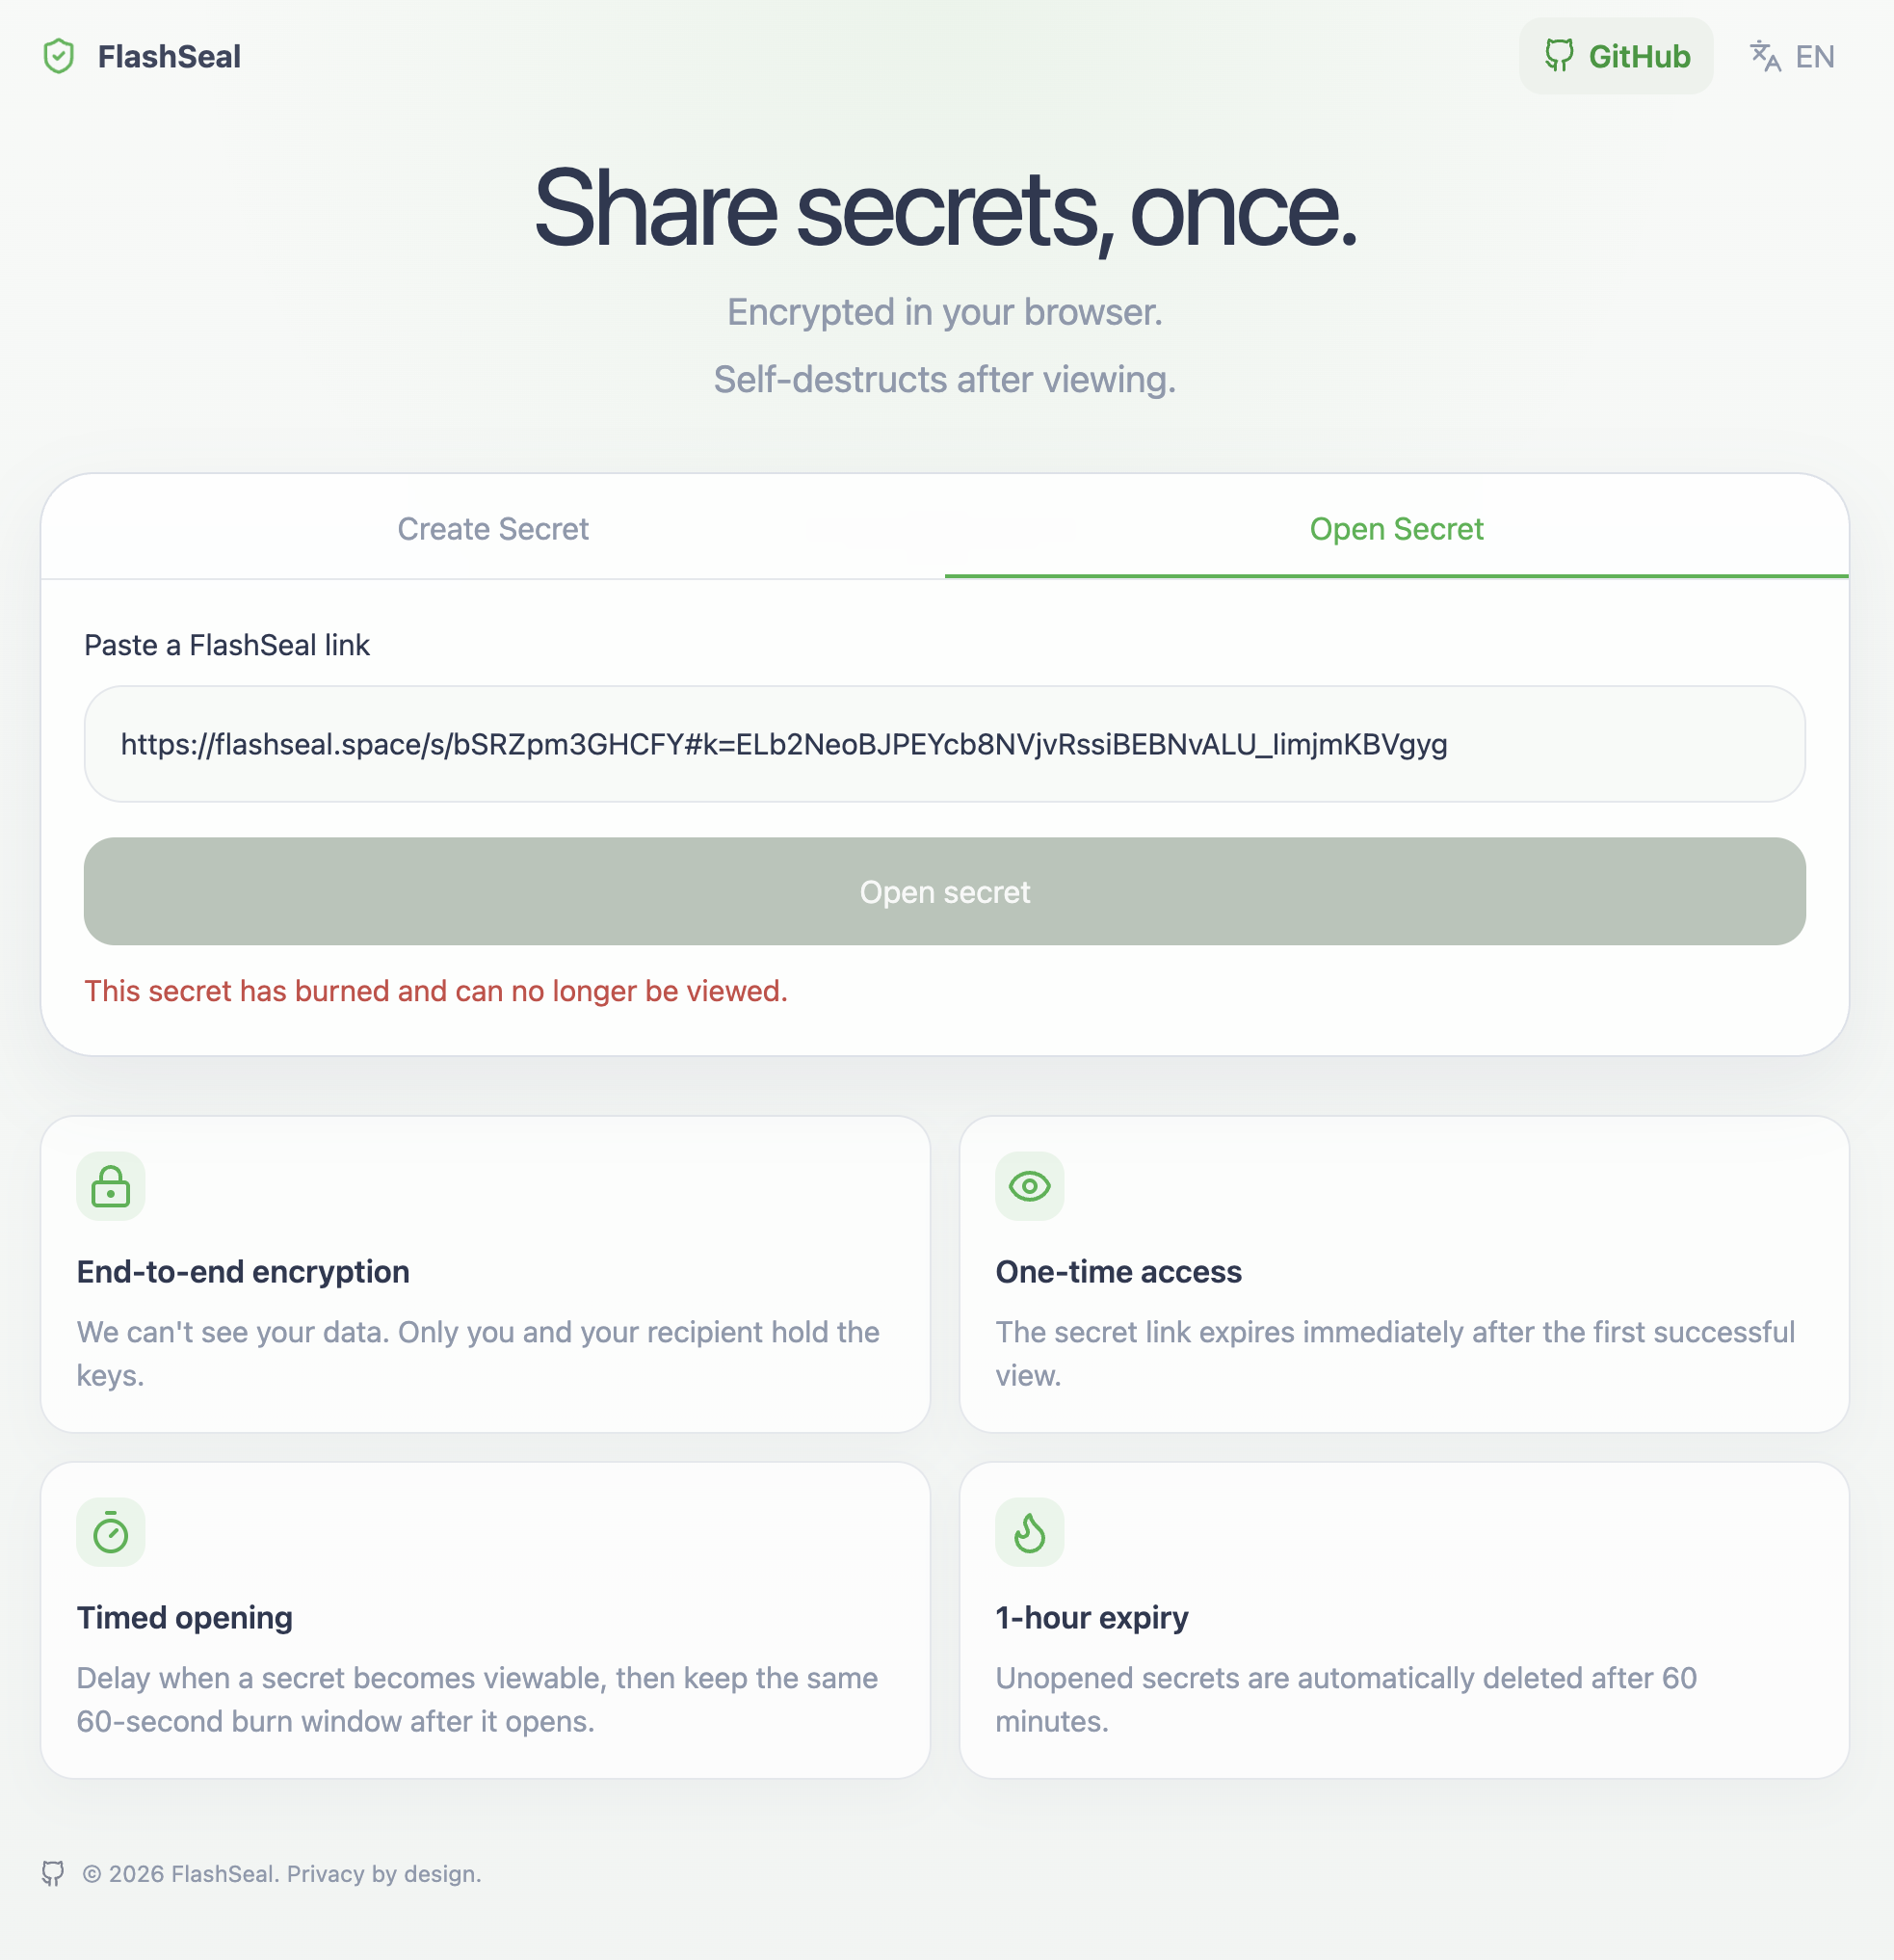Open the GitHub link in header
This screenshot has height=1960, width=1894.
[1616, 56]
